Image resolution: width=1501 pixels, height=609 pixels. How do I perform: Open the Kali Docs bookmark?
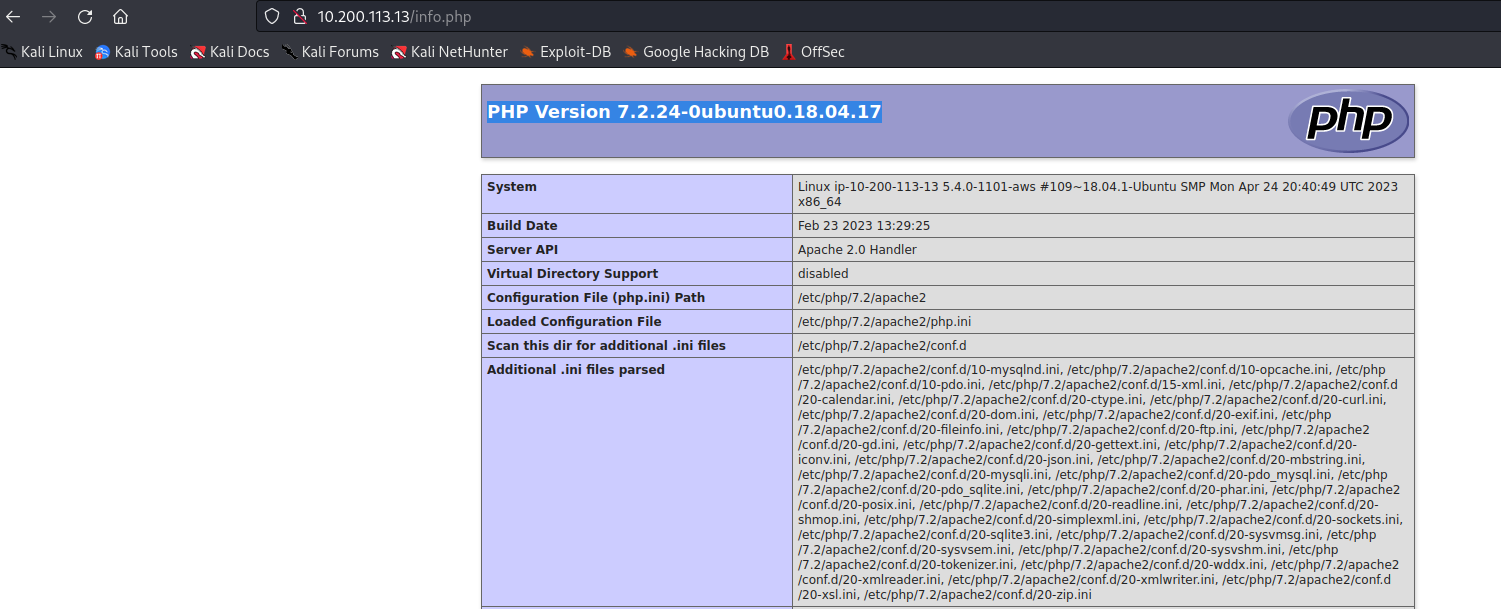pyautogui.click(x=230, y=52)
